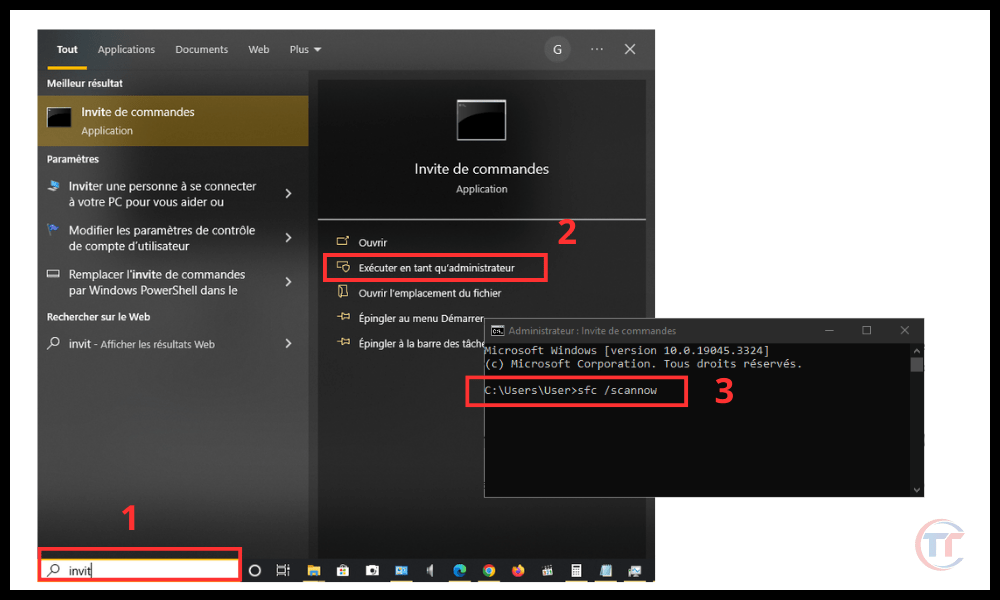The width and height of the screenshot is (1000, 600).
Task: Click the magnifier icon in the search box
Action: tap(54, 569)
